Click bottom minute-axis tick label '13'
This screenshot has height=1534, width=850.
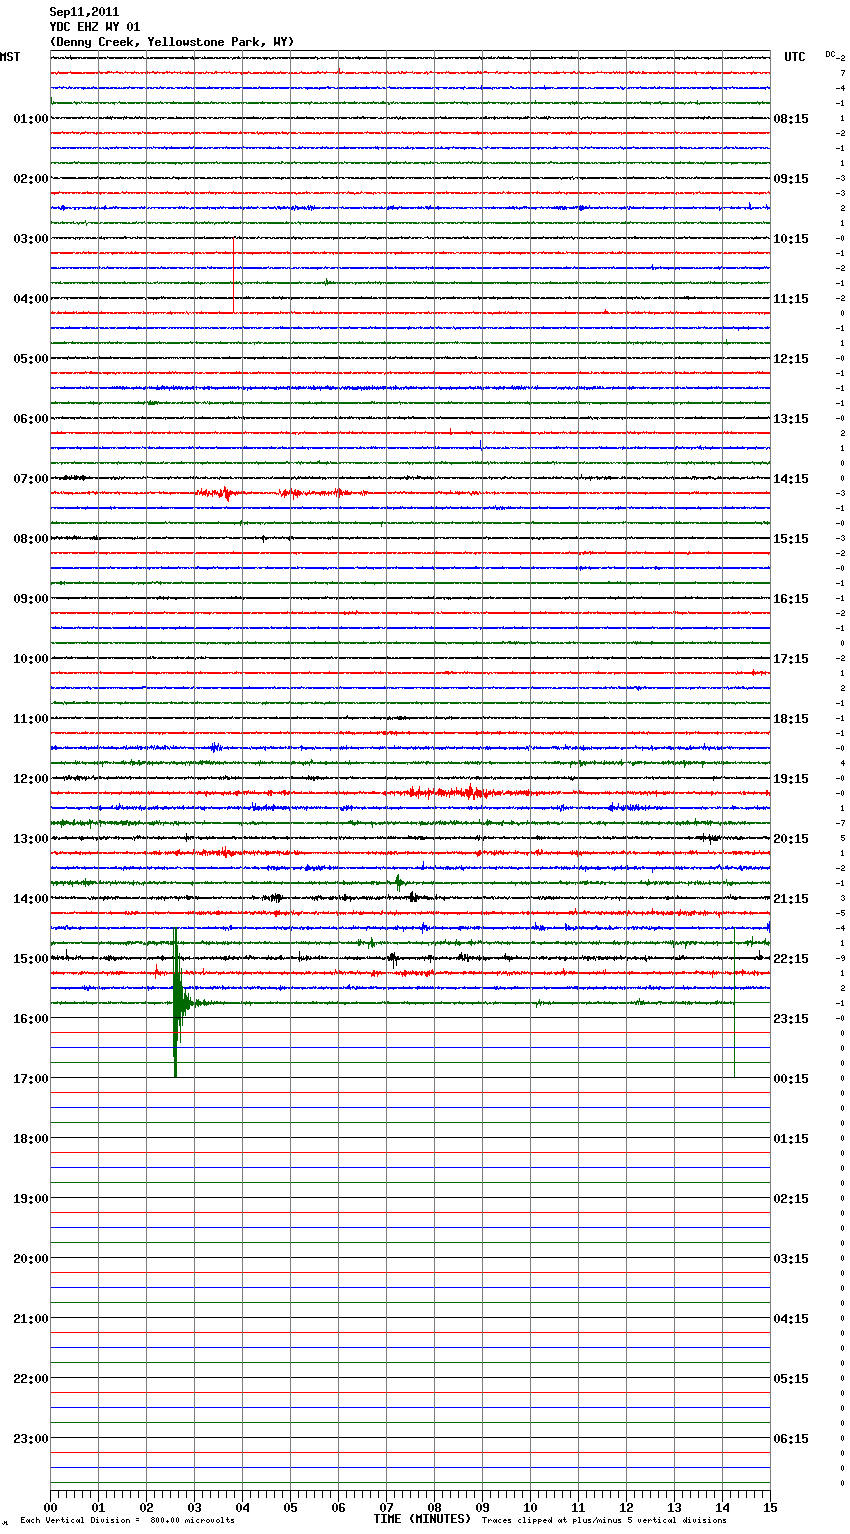674,1508
